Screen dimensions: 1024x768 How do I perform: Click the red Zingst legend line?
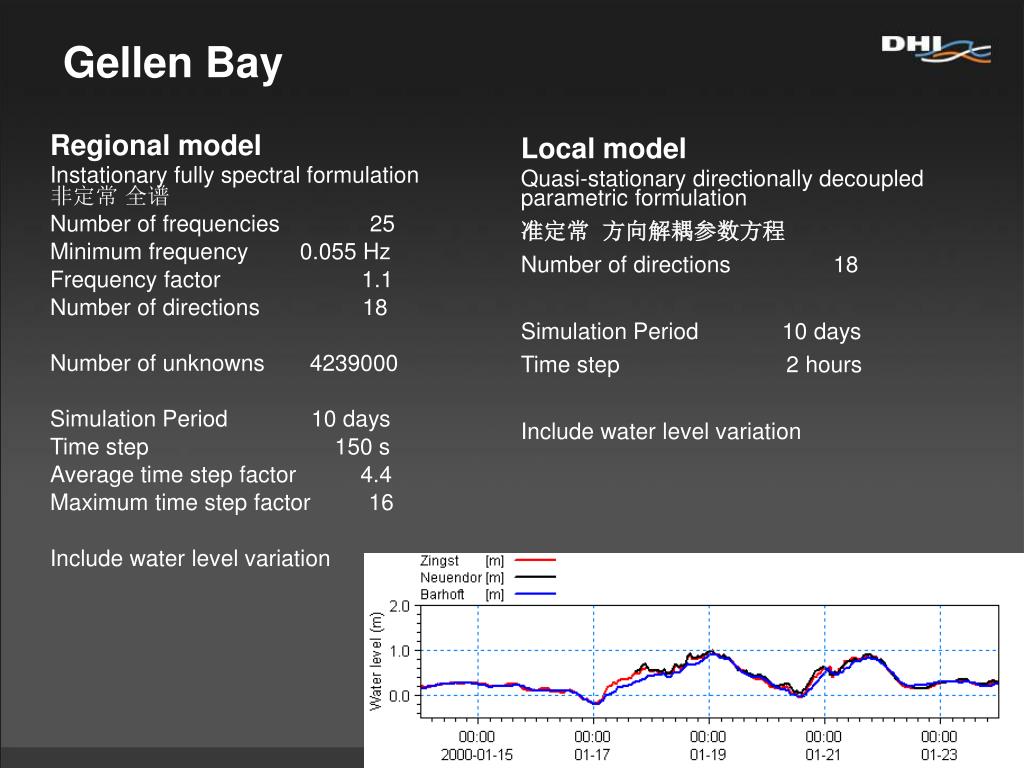click(536, 560)
